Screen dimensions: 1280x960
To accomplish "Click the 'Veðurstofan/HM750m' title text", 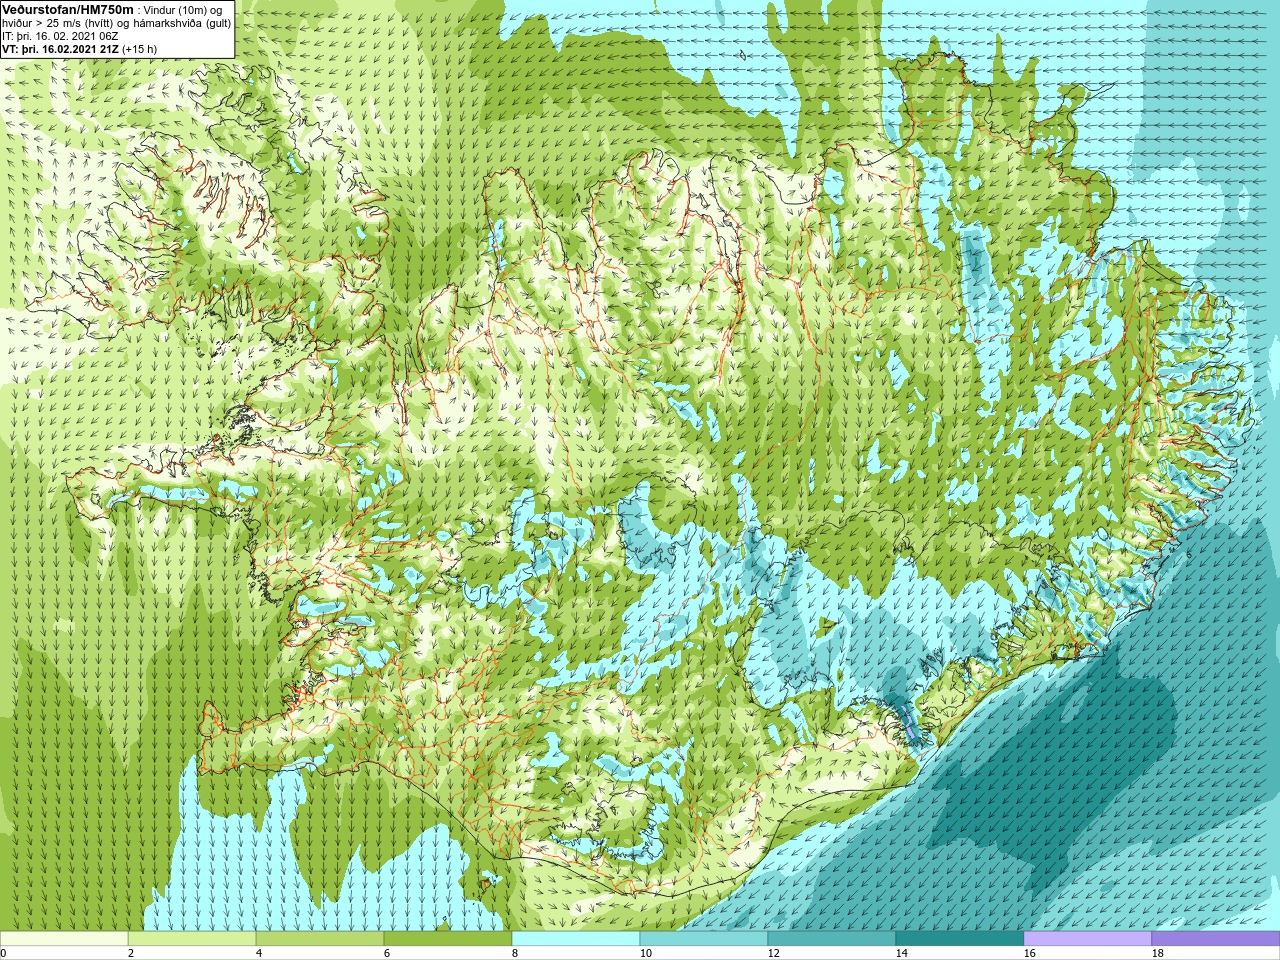I will pyautogui.click(x=68, y=9).
